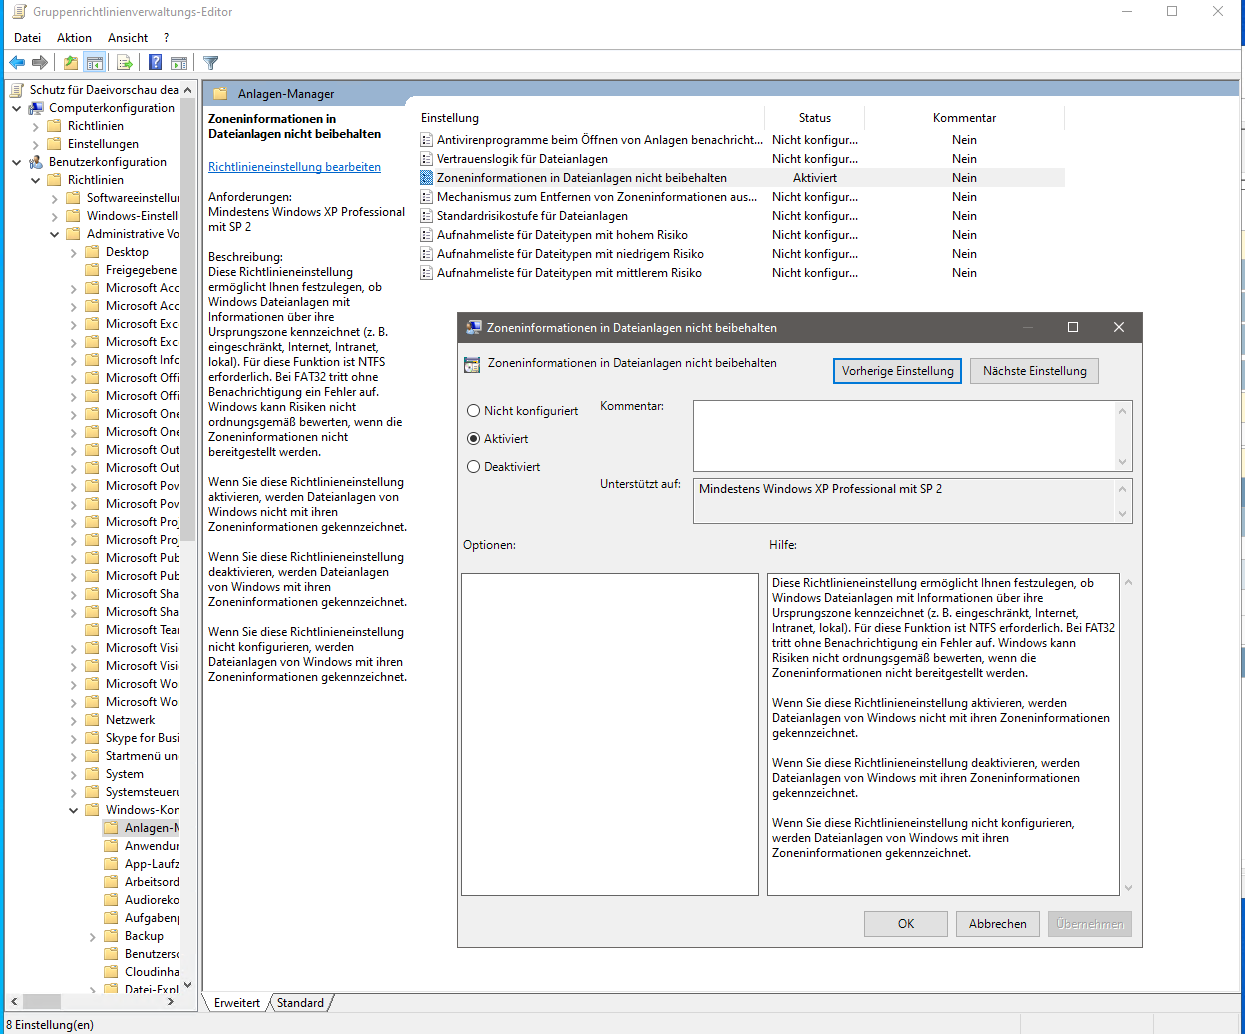Open help via blue question mark icon
This screenshot has height=1034, width=1245.
155,63
